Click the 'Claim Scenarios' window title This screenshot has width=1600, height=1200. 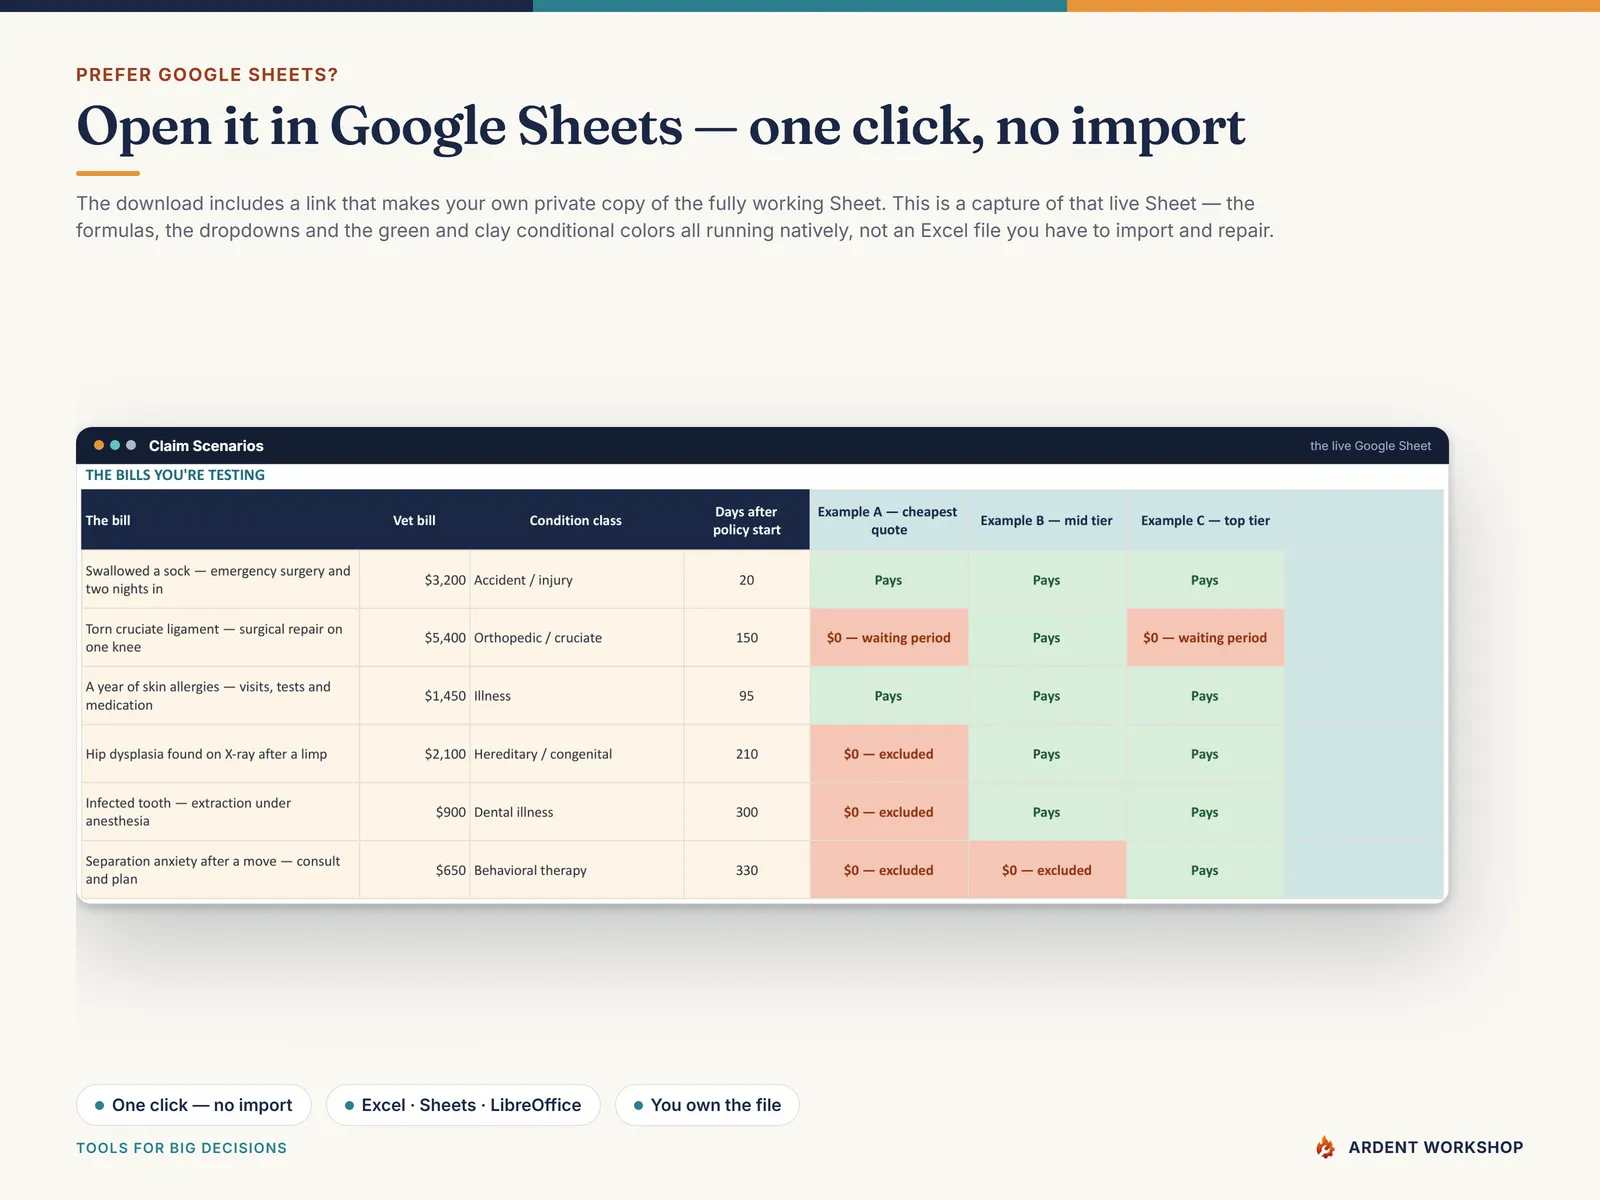click(x=206, y=446)
